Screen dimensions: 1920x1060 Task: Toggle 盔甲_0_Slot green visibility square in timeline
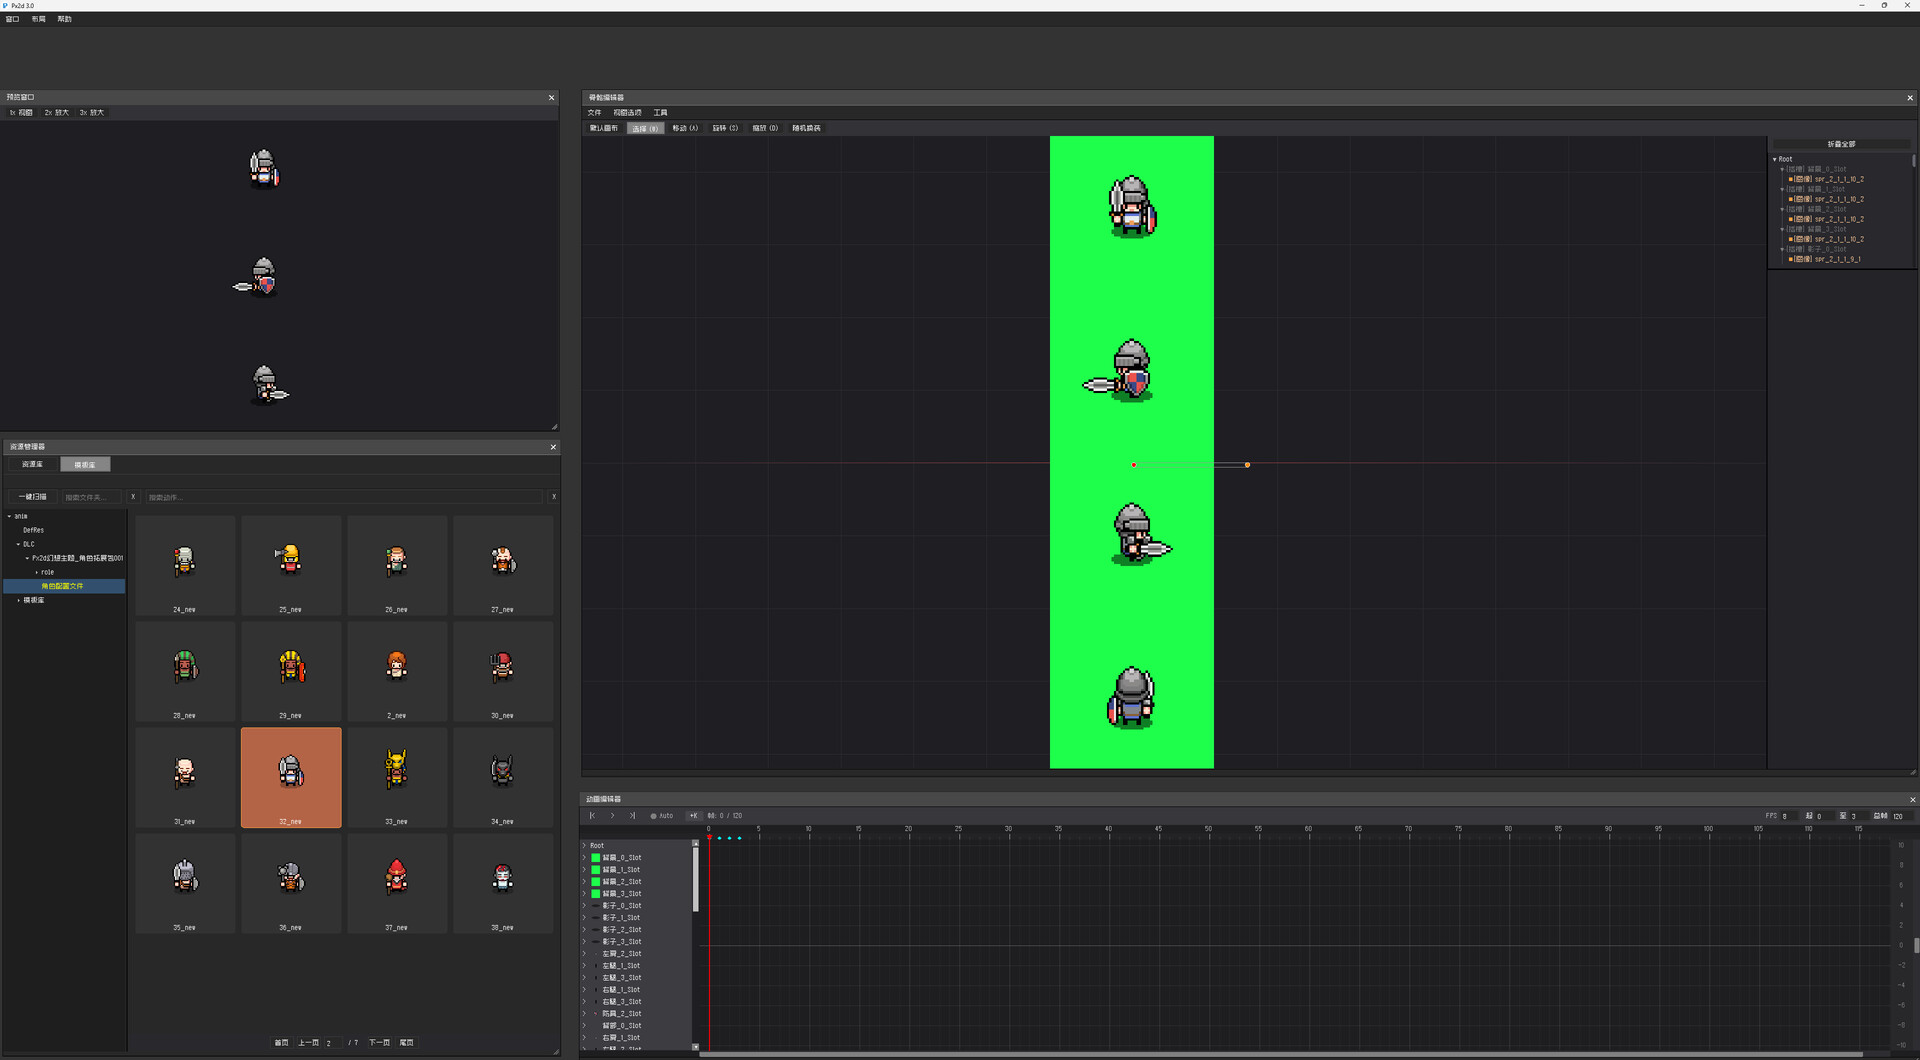596,858
